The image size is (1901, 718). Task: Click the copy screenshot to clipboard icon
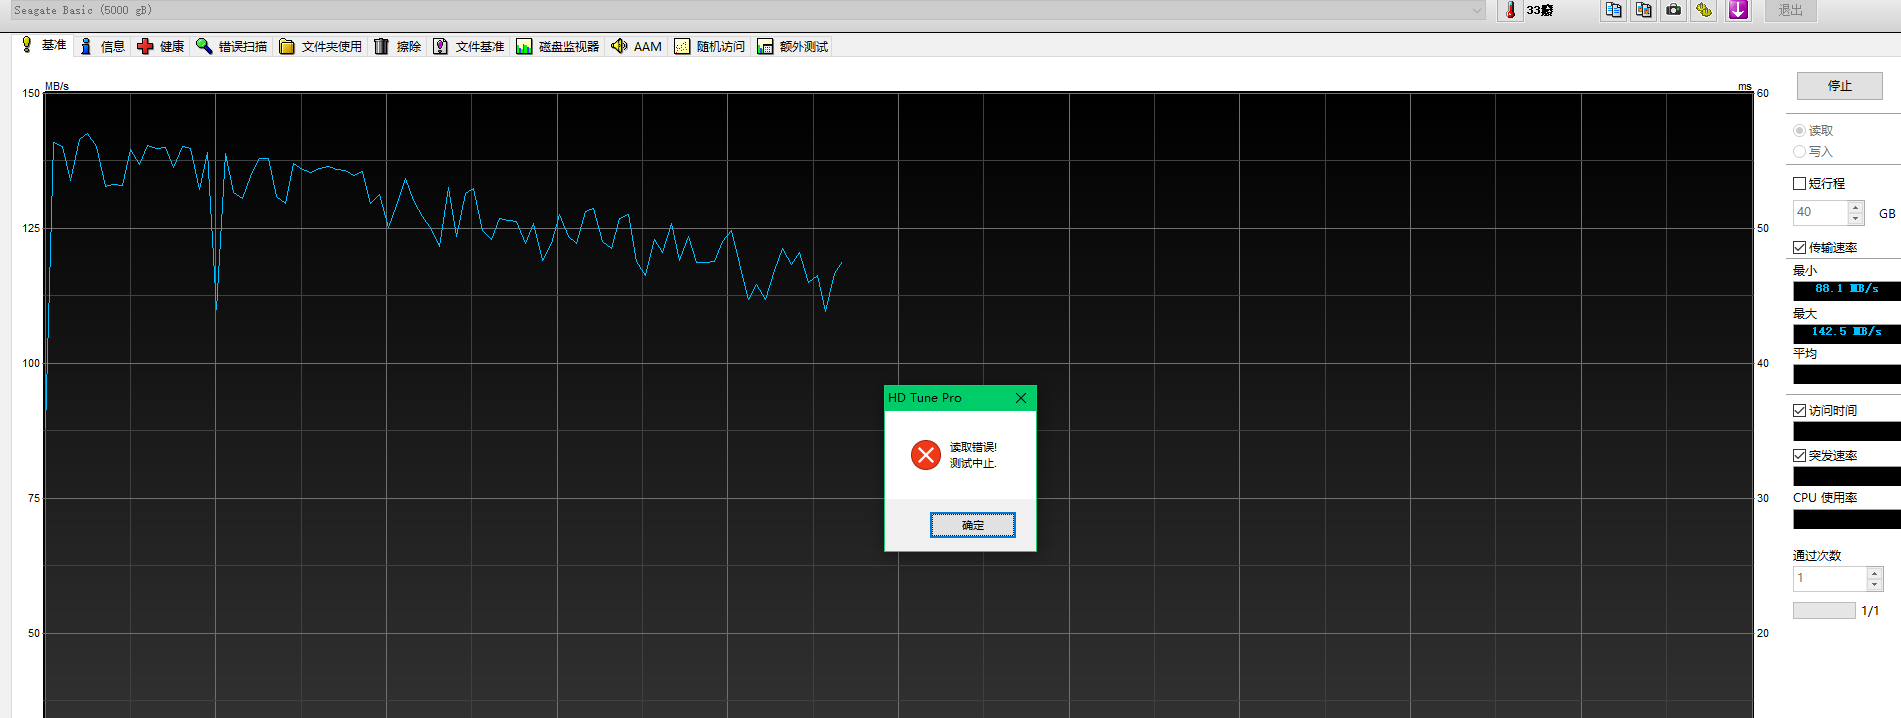click(1643, 10)
